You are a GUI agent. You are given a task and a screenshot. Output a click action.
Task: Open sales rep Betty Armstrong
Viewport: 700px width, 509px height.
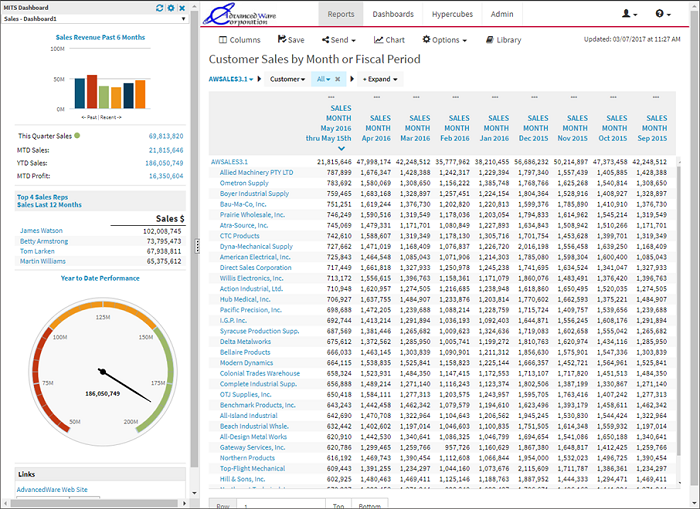[x=44, y=241]
